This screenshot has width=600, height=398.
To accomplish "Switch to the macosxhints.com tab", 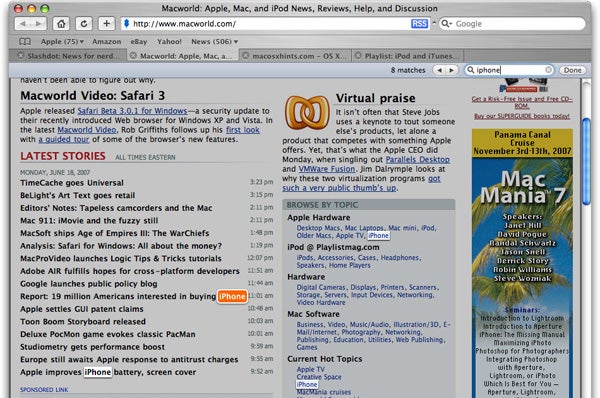I will point(295,56).
